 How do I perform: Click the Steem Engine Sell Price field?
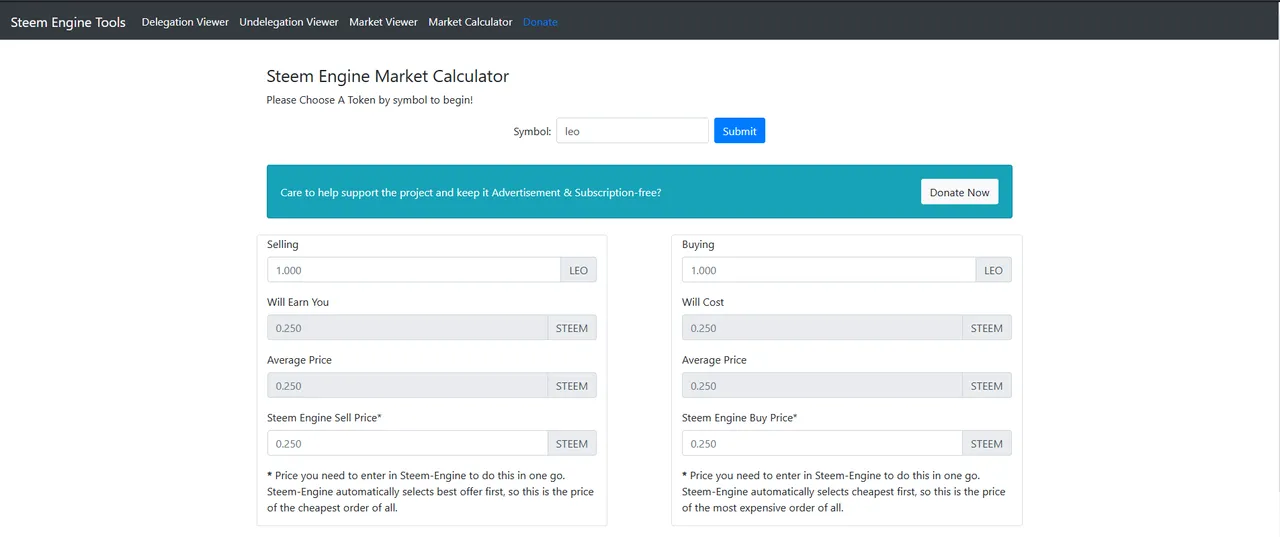(x=407, y=444)
